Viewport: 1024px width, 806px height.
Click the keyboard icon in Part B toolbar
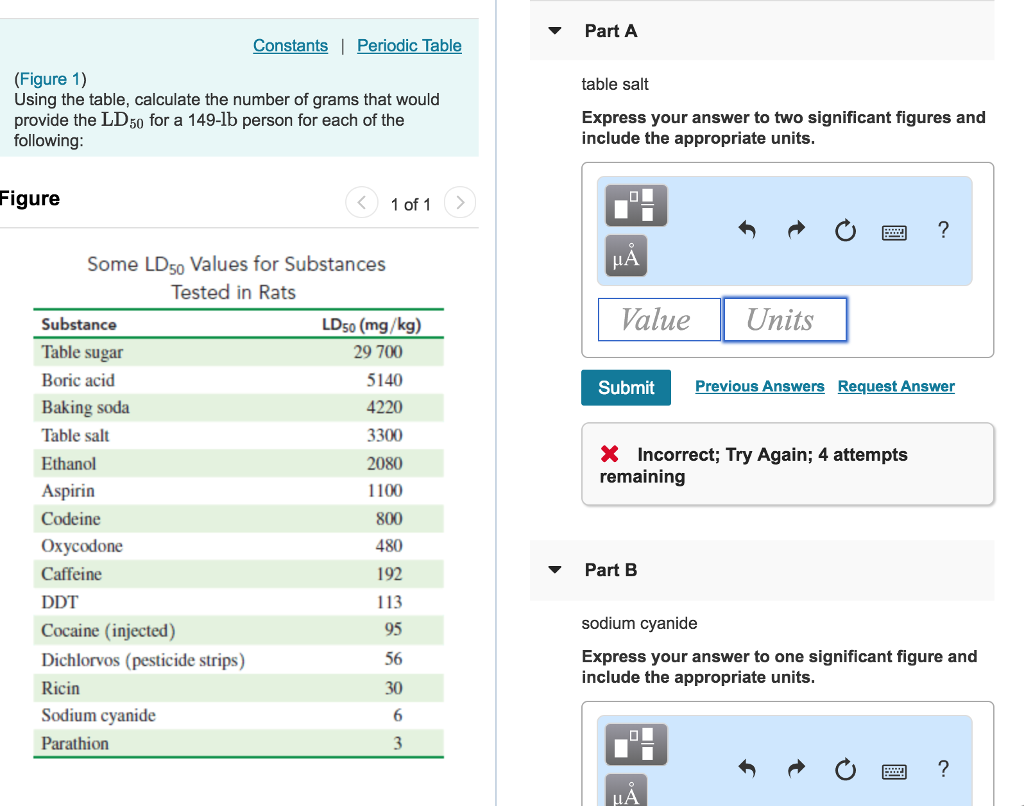click(893, 770)
